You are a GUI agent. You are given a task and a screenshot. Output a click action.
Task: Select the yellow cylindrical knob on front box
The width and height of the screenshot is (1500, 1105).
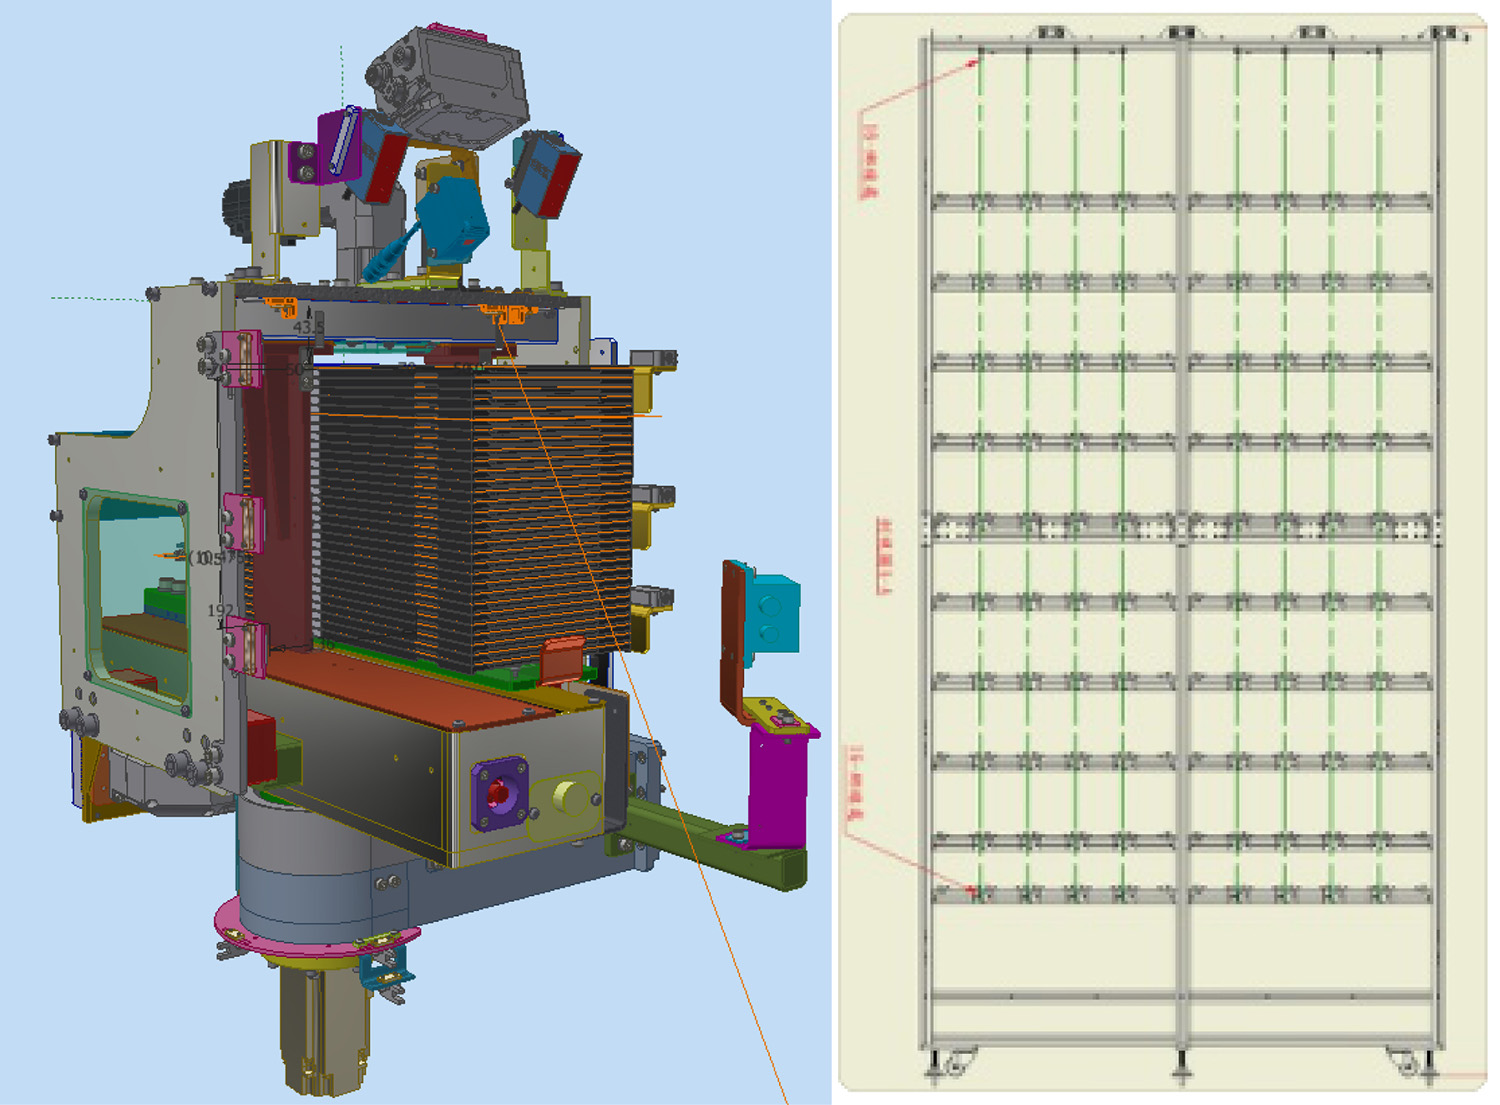pos(567,797)
